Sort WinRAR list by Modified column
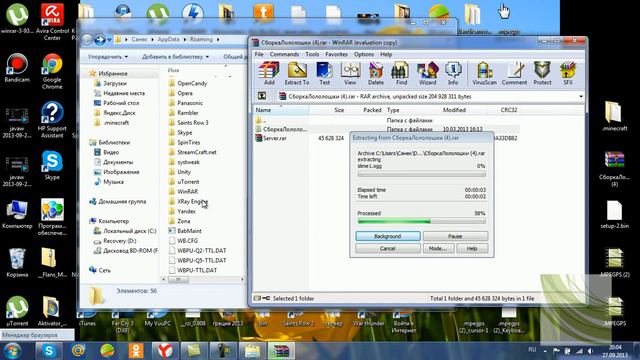 pos(454,110)
